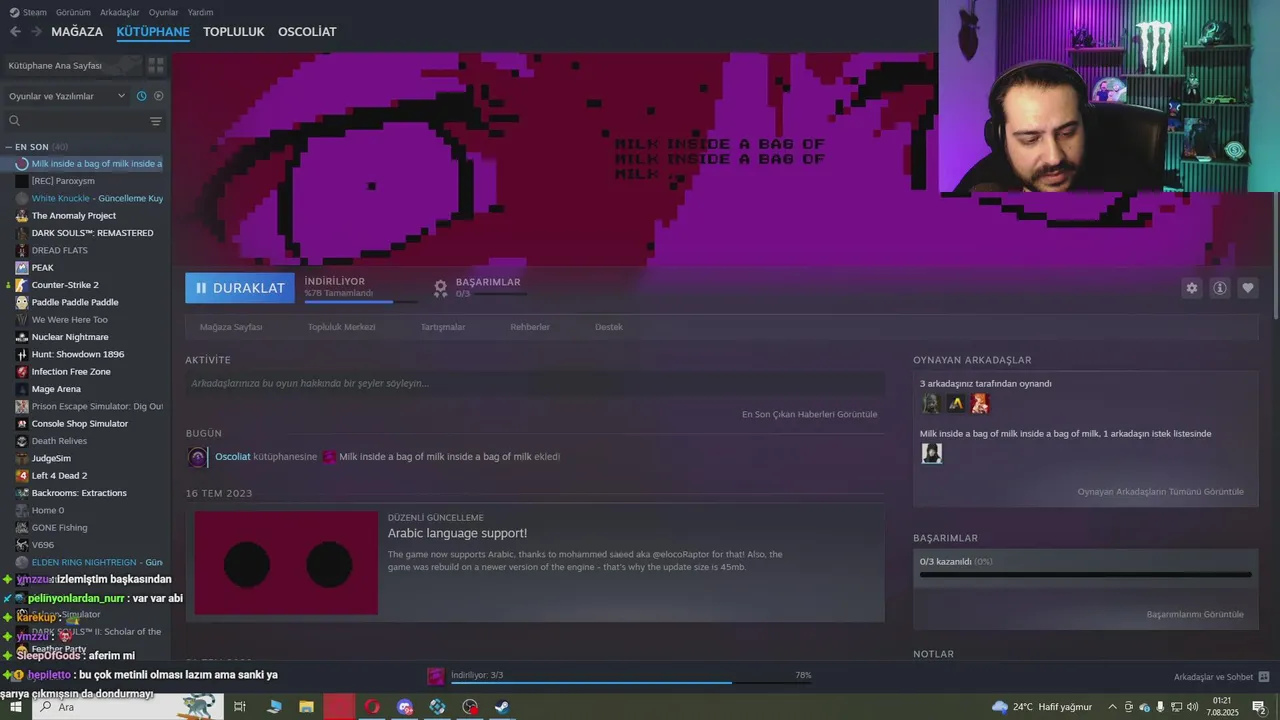The width and height of the screenshot is (1280, 720).
Task: Open the Steam menu
Action: coord(28,12)
